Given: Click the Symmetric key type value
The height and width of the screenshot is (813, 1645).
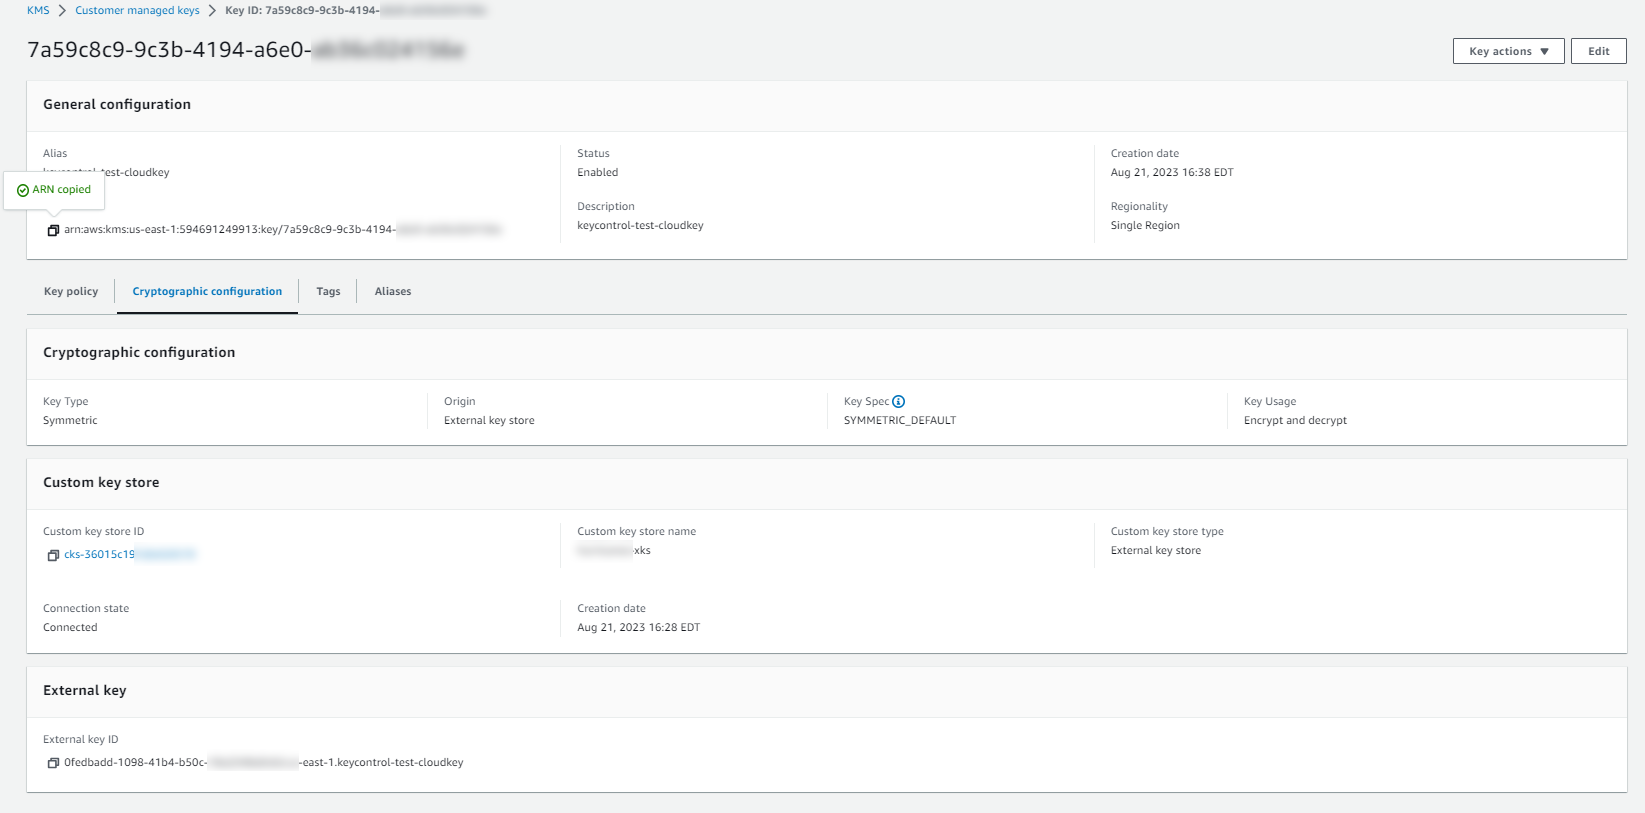Looking at the screenshot, I should tap(70, 420).
